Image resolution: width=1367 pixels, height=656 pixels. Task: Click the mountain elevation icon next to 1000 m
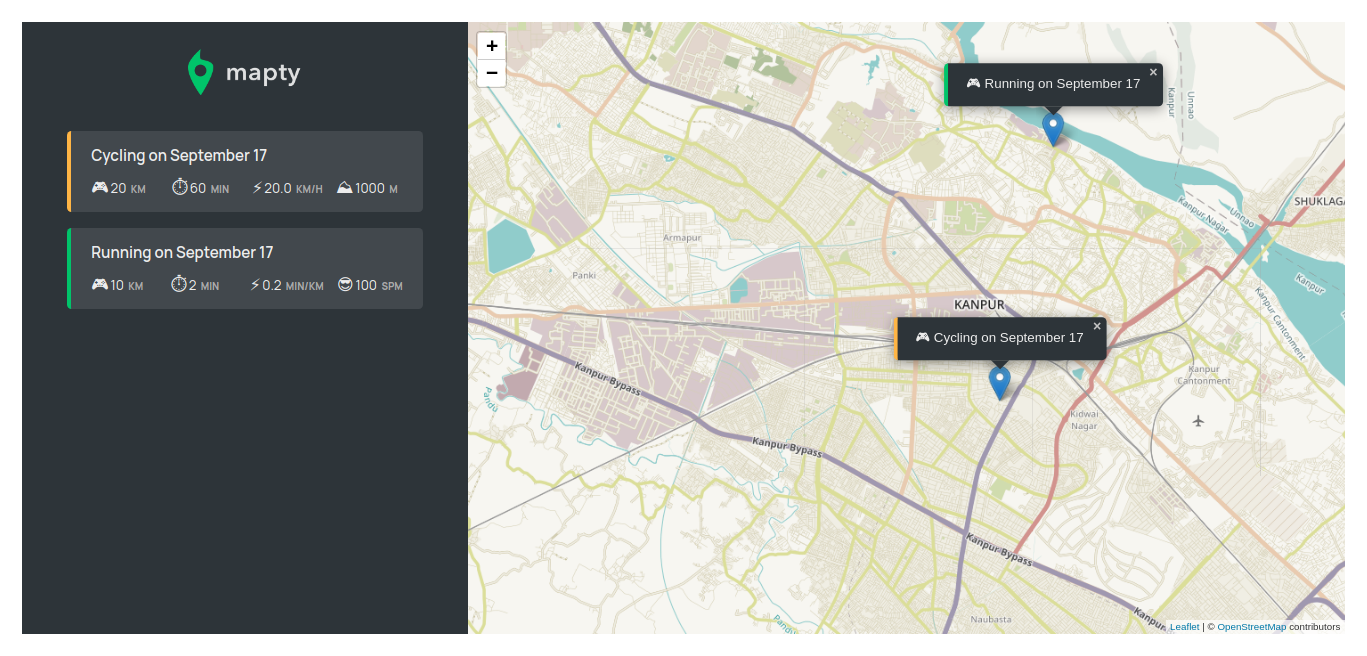click(x=344, y=187)
